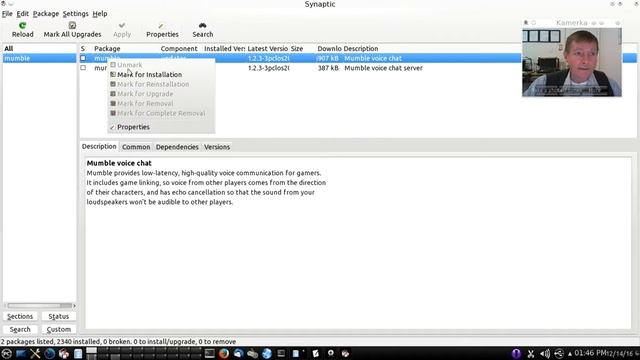Screen dimensions: 640x360
Task: Click the USB device notifier tray icon
Action: coord(559,353)
